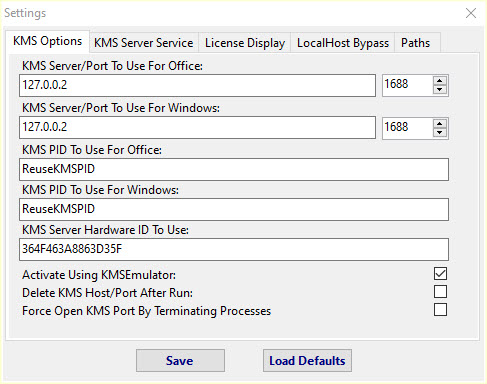Focus the KMS PID for Windows field
This screenshot has height=384, width=487.
point(234,209)
